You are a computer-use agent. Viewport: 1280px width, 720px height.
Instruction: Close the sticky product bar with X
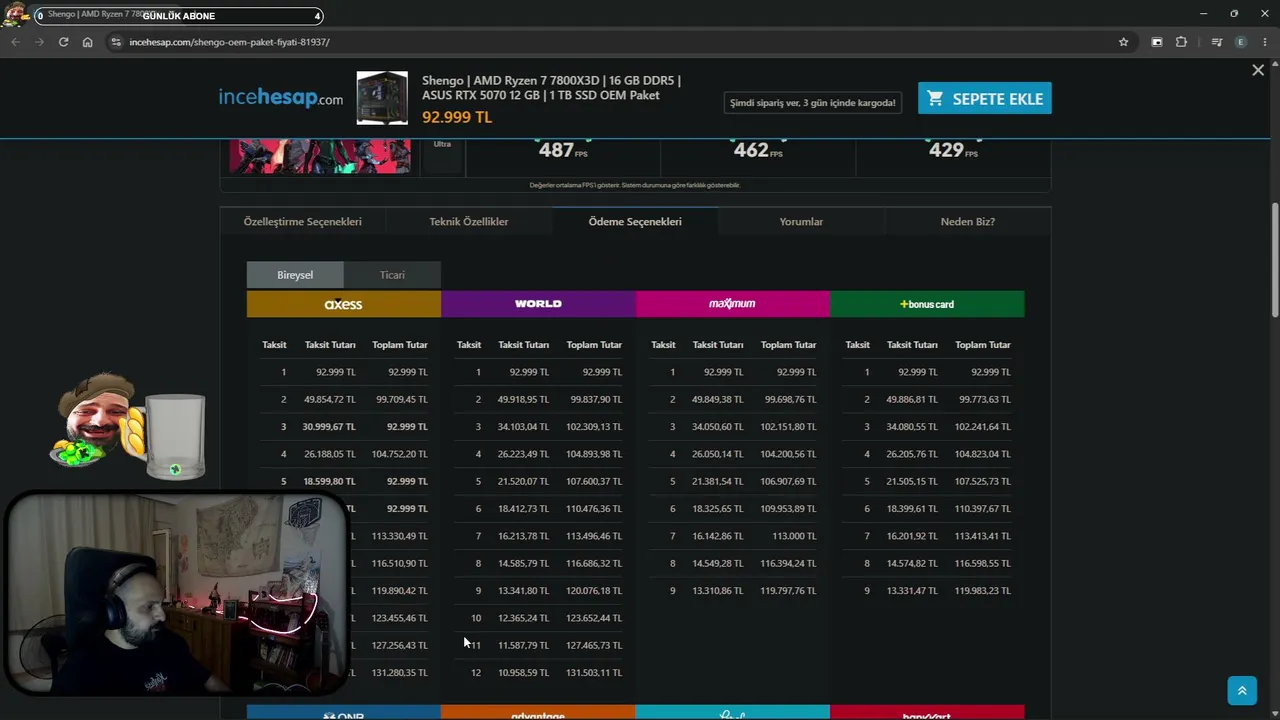coord(1258,70)
